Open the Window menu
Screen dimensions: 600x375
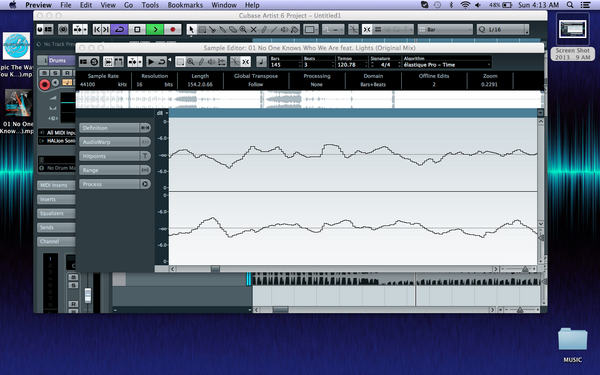pyautogui.click(x=224, y=5)
